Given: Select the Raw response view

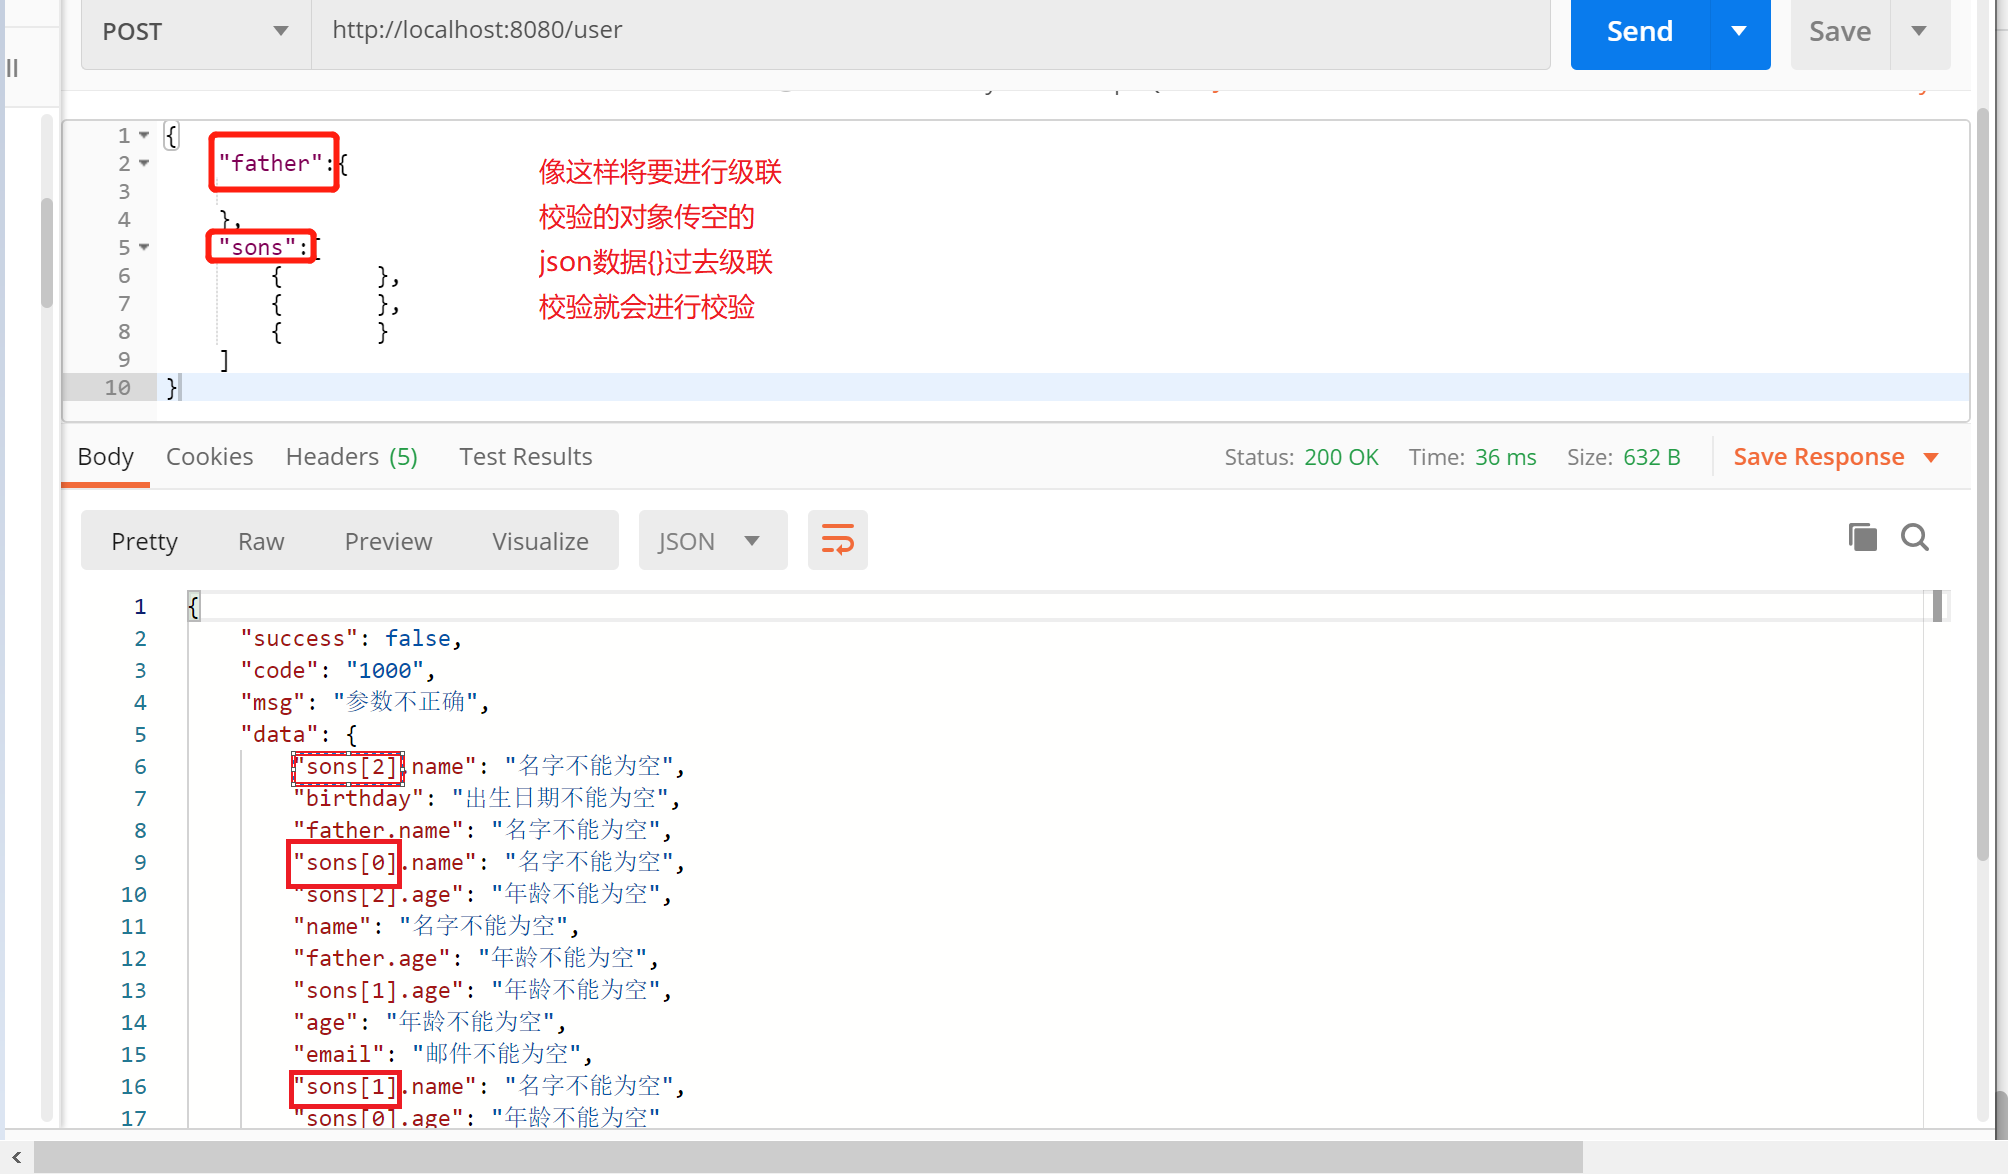Looking at the screenshot, I should pyautogui.click(x=261, y=541).
